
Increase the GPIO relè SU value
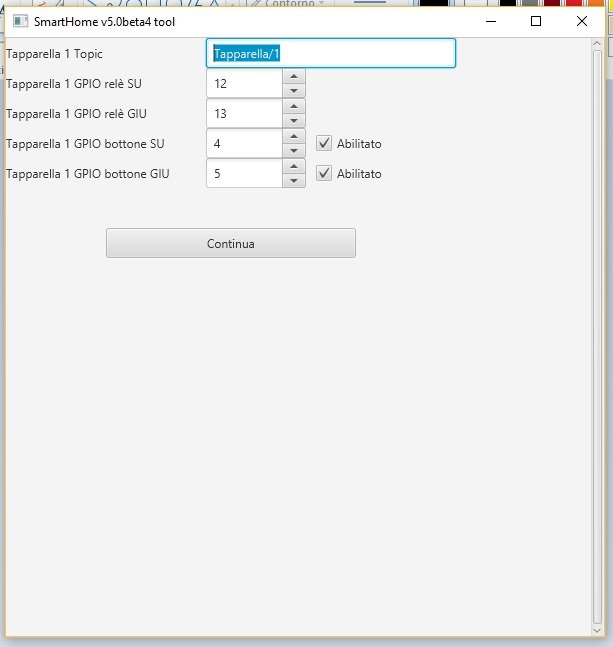pos(294,76)
